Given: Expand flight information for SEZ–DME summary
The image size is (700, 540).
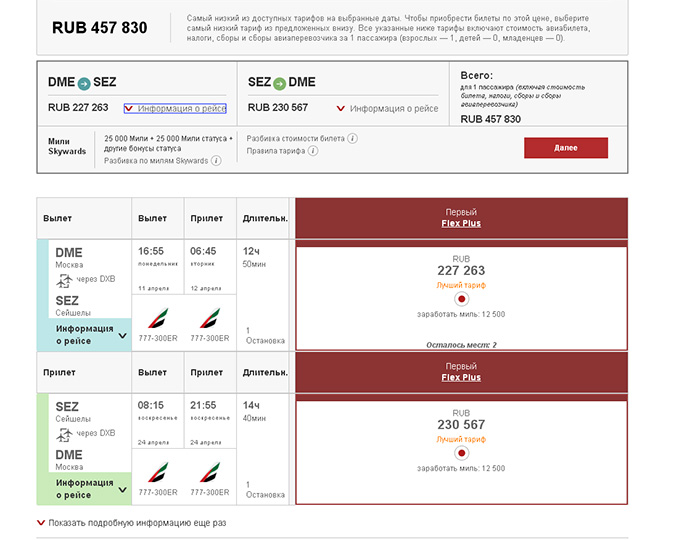Looking at the screenshot, I should (x=388, y=108).
